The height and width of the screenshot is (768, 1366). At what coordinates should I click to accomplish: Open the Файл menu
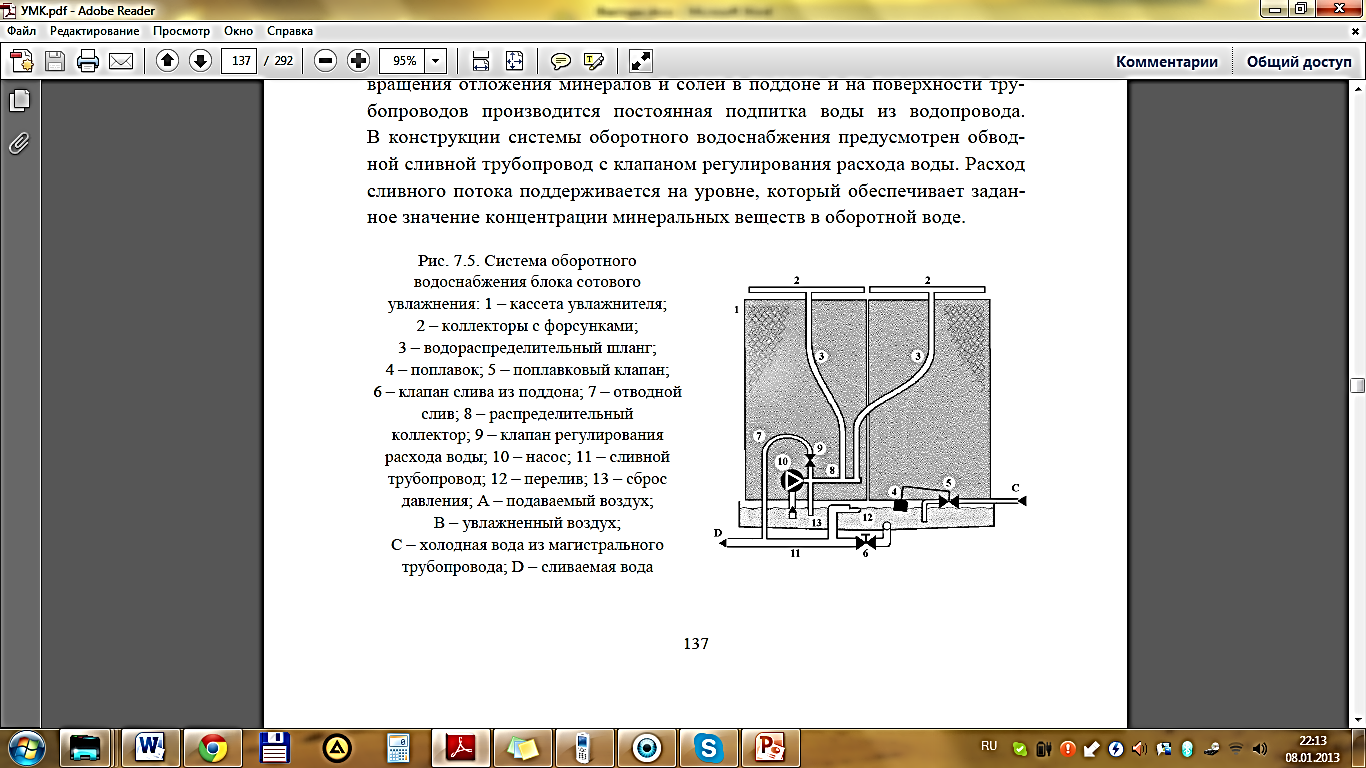pyautogui.click(x=21, y=31)
